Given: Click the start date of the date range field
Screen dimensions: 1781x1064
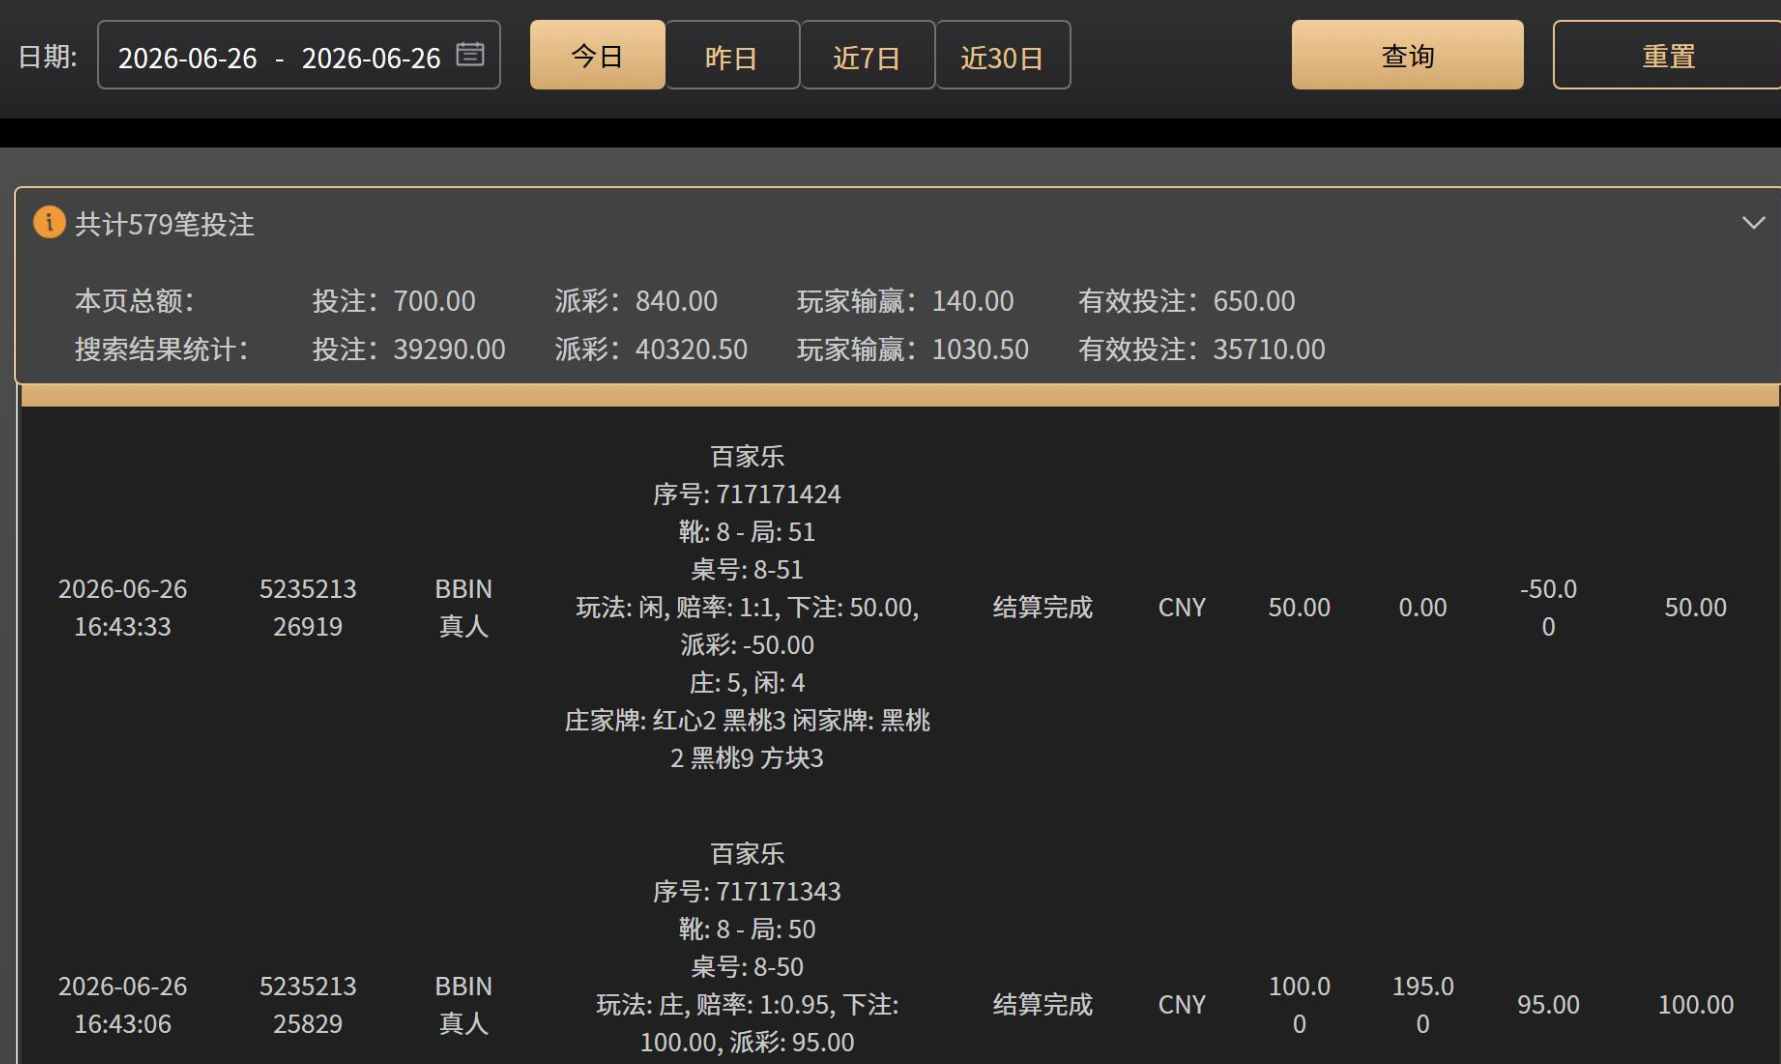Looking at the screenshot, I should pyautogui.click(x=187, y=58).
